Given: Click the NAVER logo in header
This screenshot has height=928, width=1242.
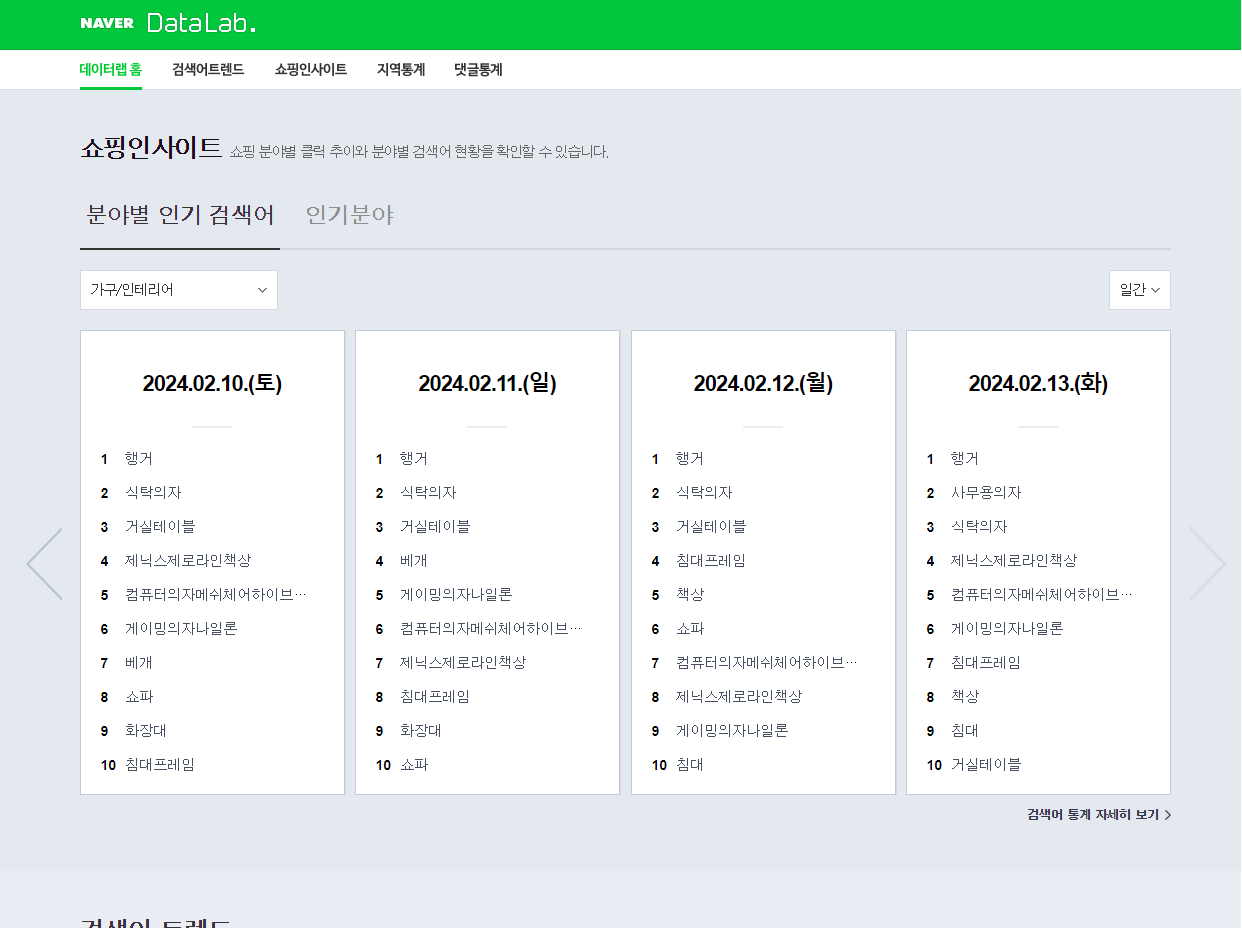Looking at the screenshot, I should coord(107,23).
